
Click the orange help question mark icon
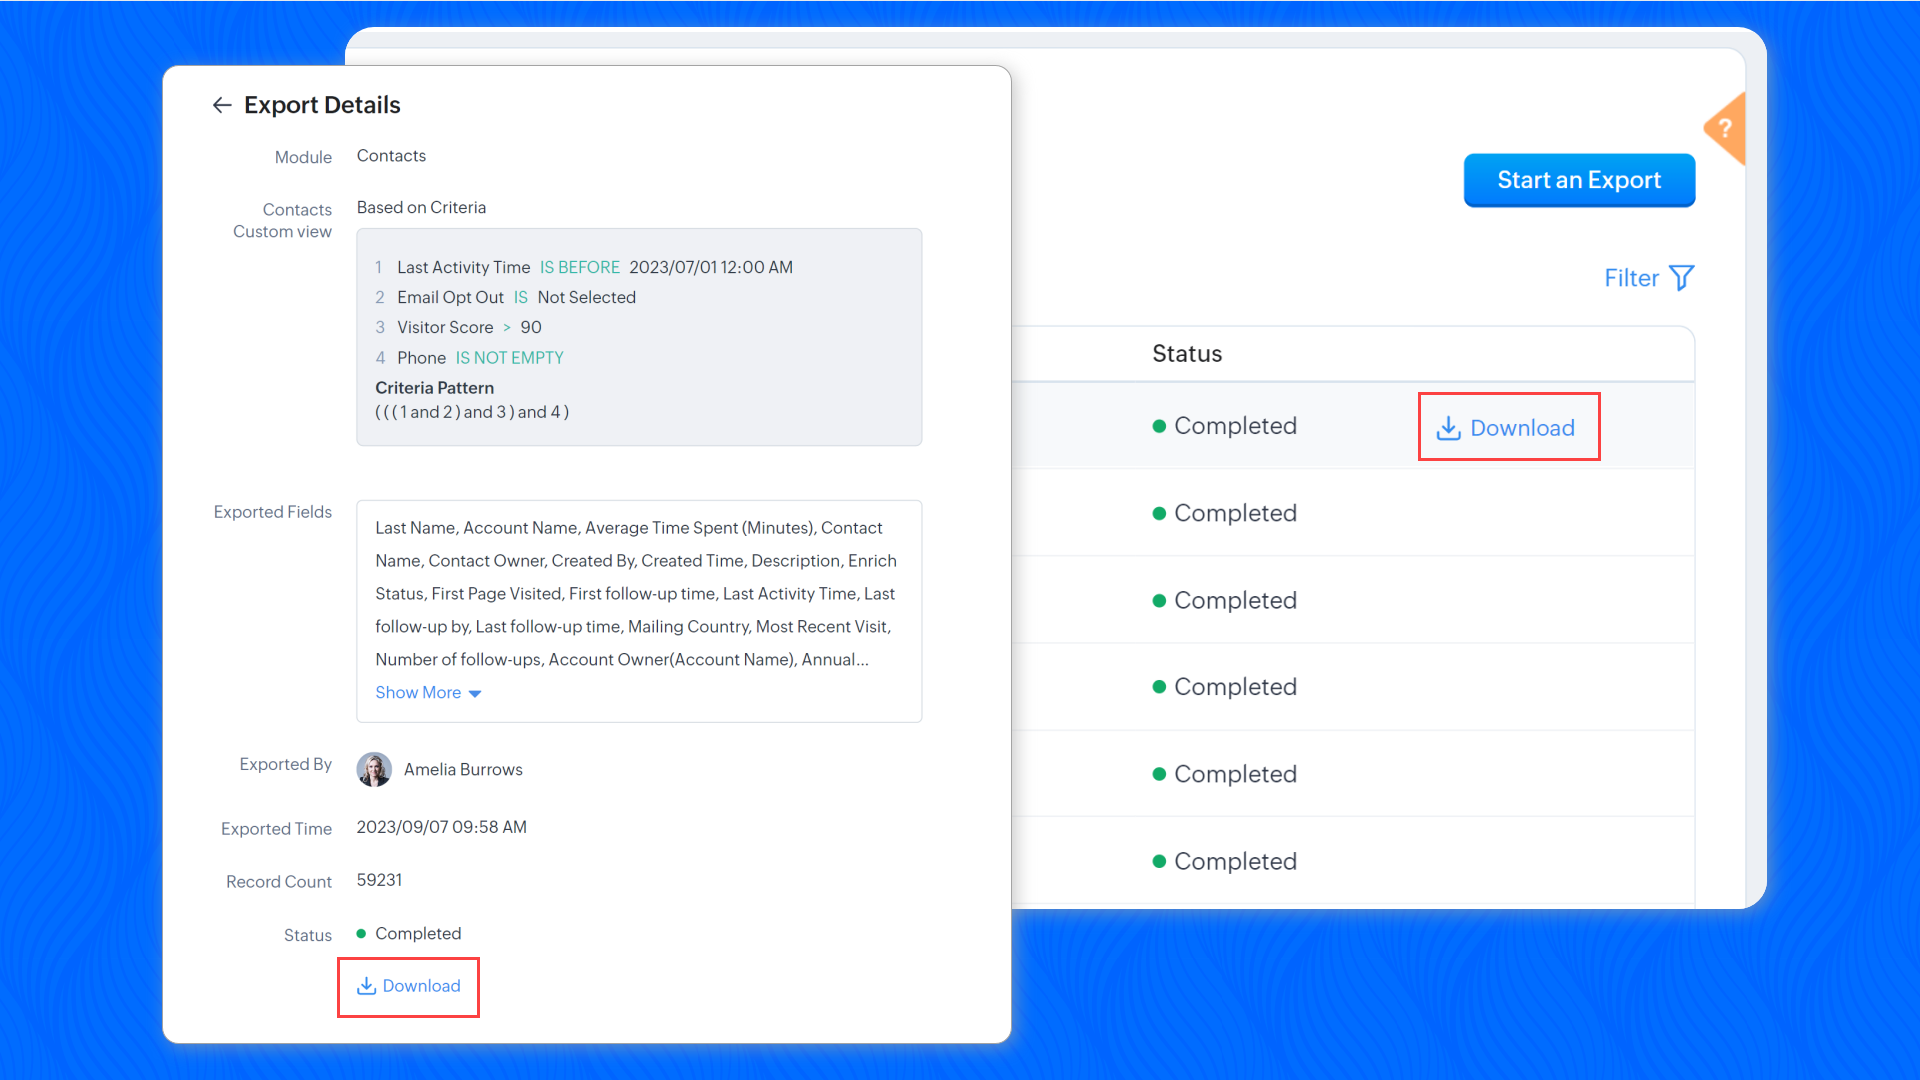[x=1725, y=129]
